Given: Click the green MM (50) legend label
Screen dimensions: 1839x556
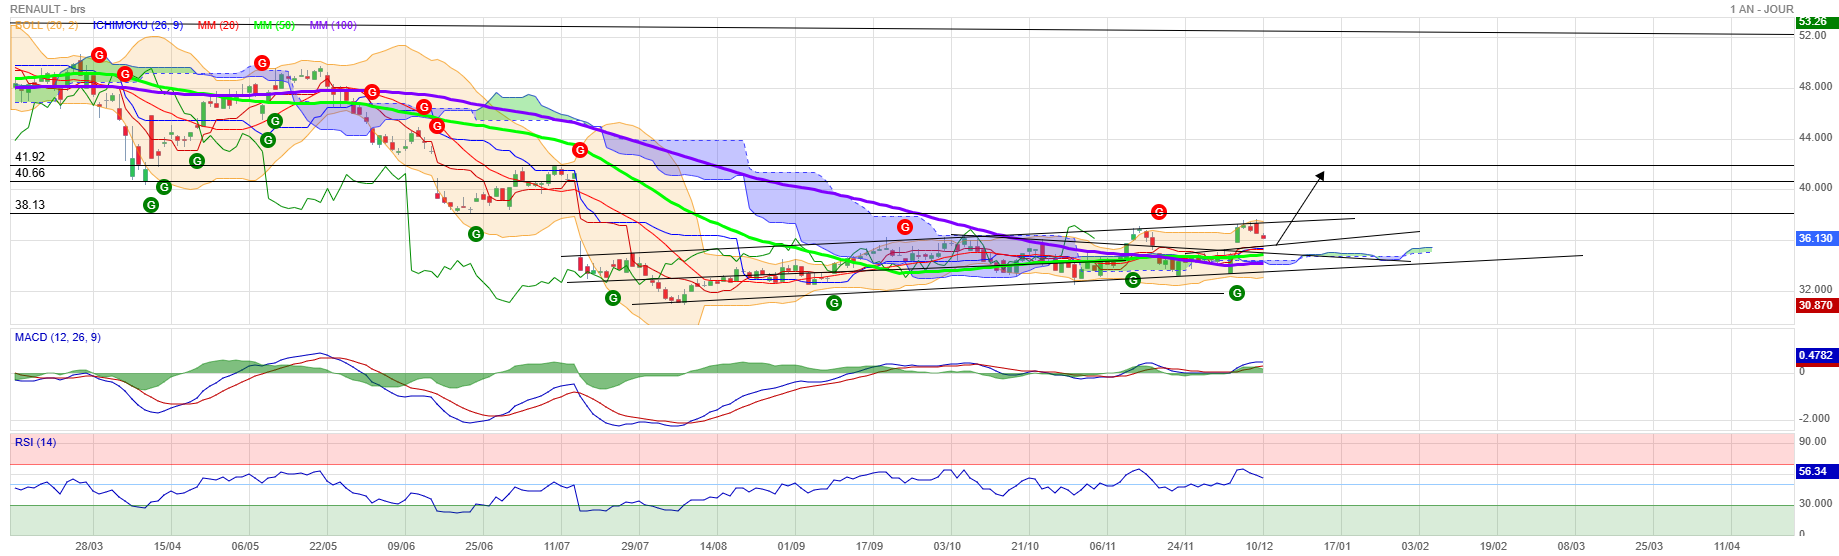Looking at the screenshot, I should [273, 25].
